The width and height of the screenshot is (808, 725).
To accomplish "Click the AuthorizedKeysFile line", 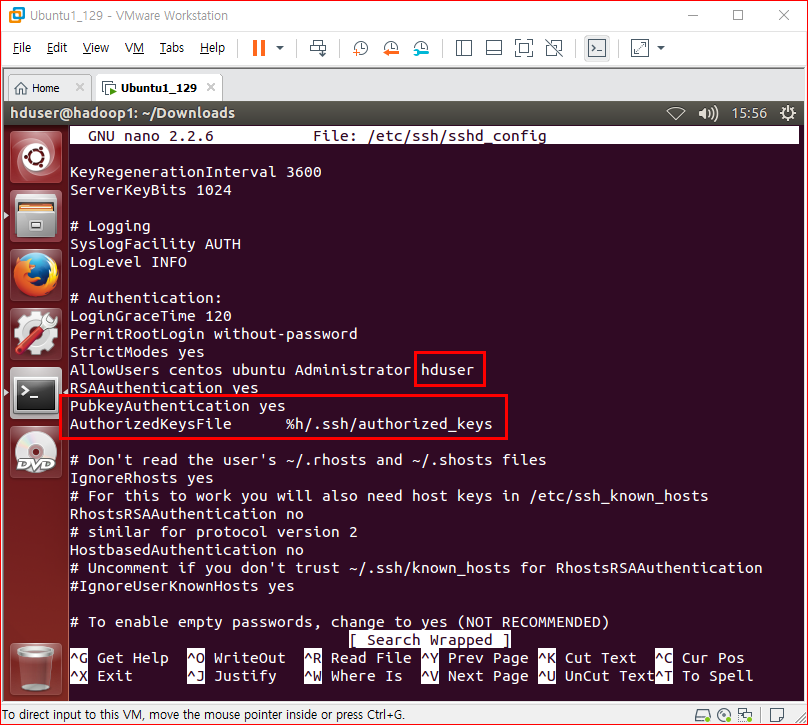I will tap(281, 424).
